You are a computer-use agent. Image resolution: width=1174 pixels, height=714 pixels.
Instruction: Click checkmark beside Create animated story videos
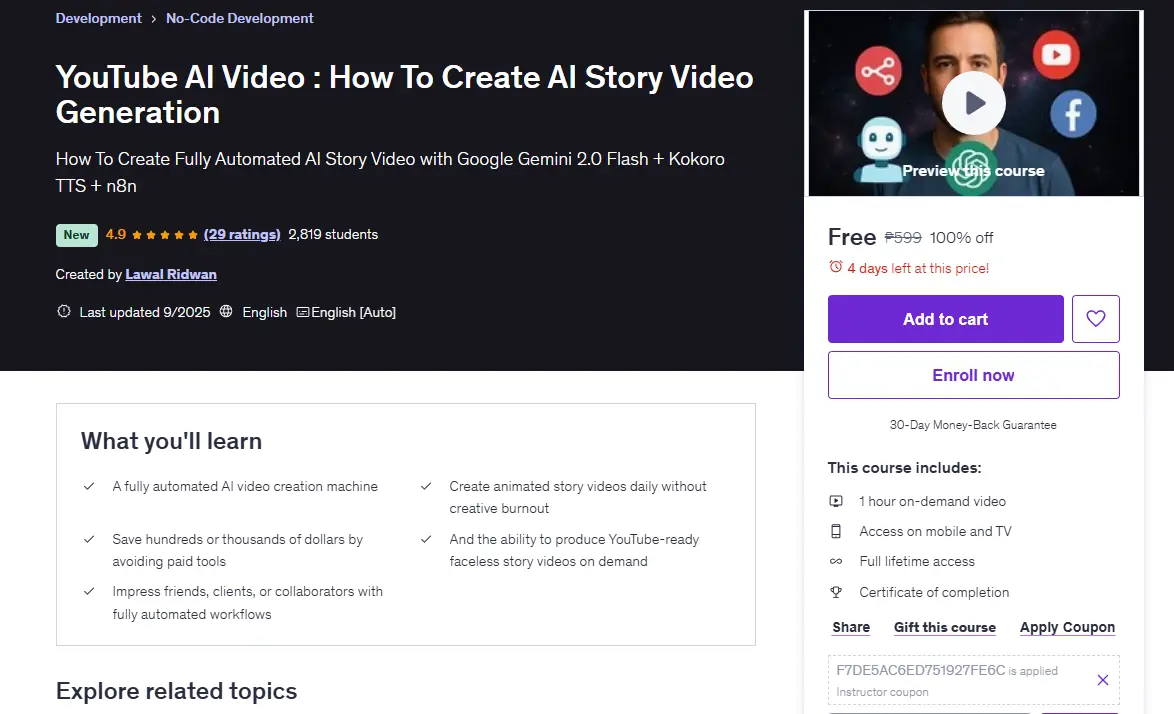[426, 486]
